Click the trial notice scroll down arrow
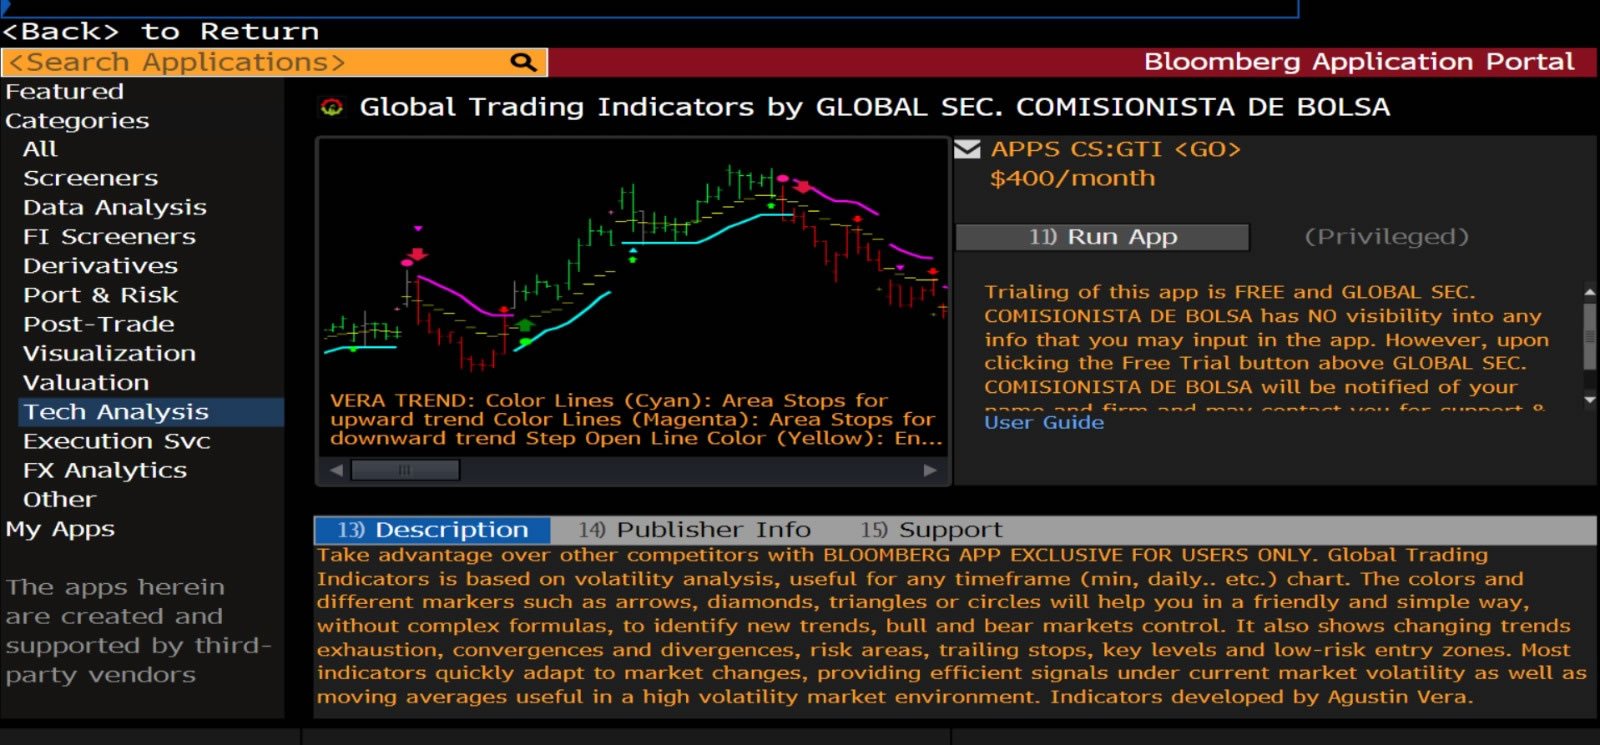This screenshot has height=745, width=1600. pos(1590,399)
